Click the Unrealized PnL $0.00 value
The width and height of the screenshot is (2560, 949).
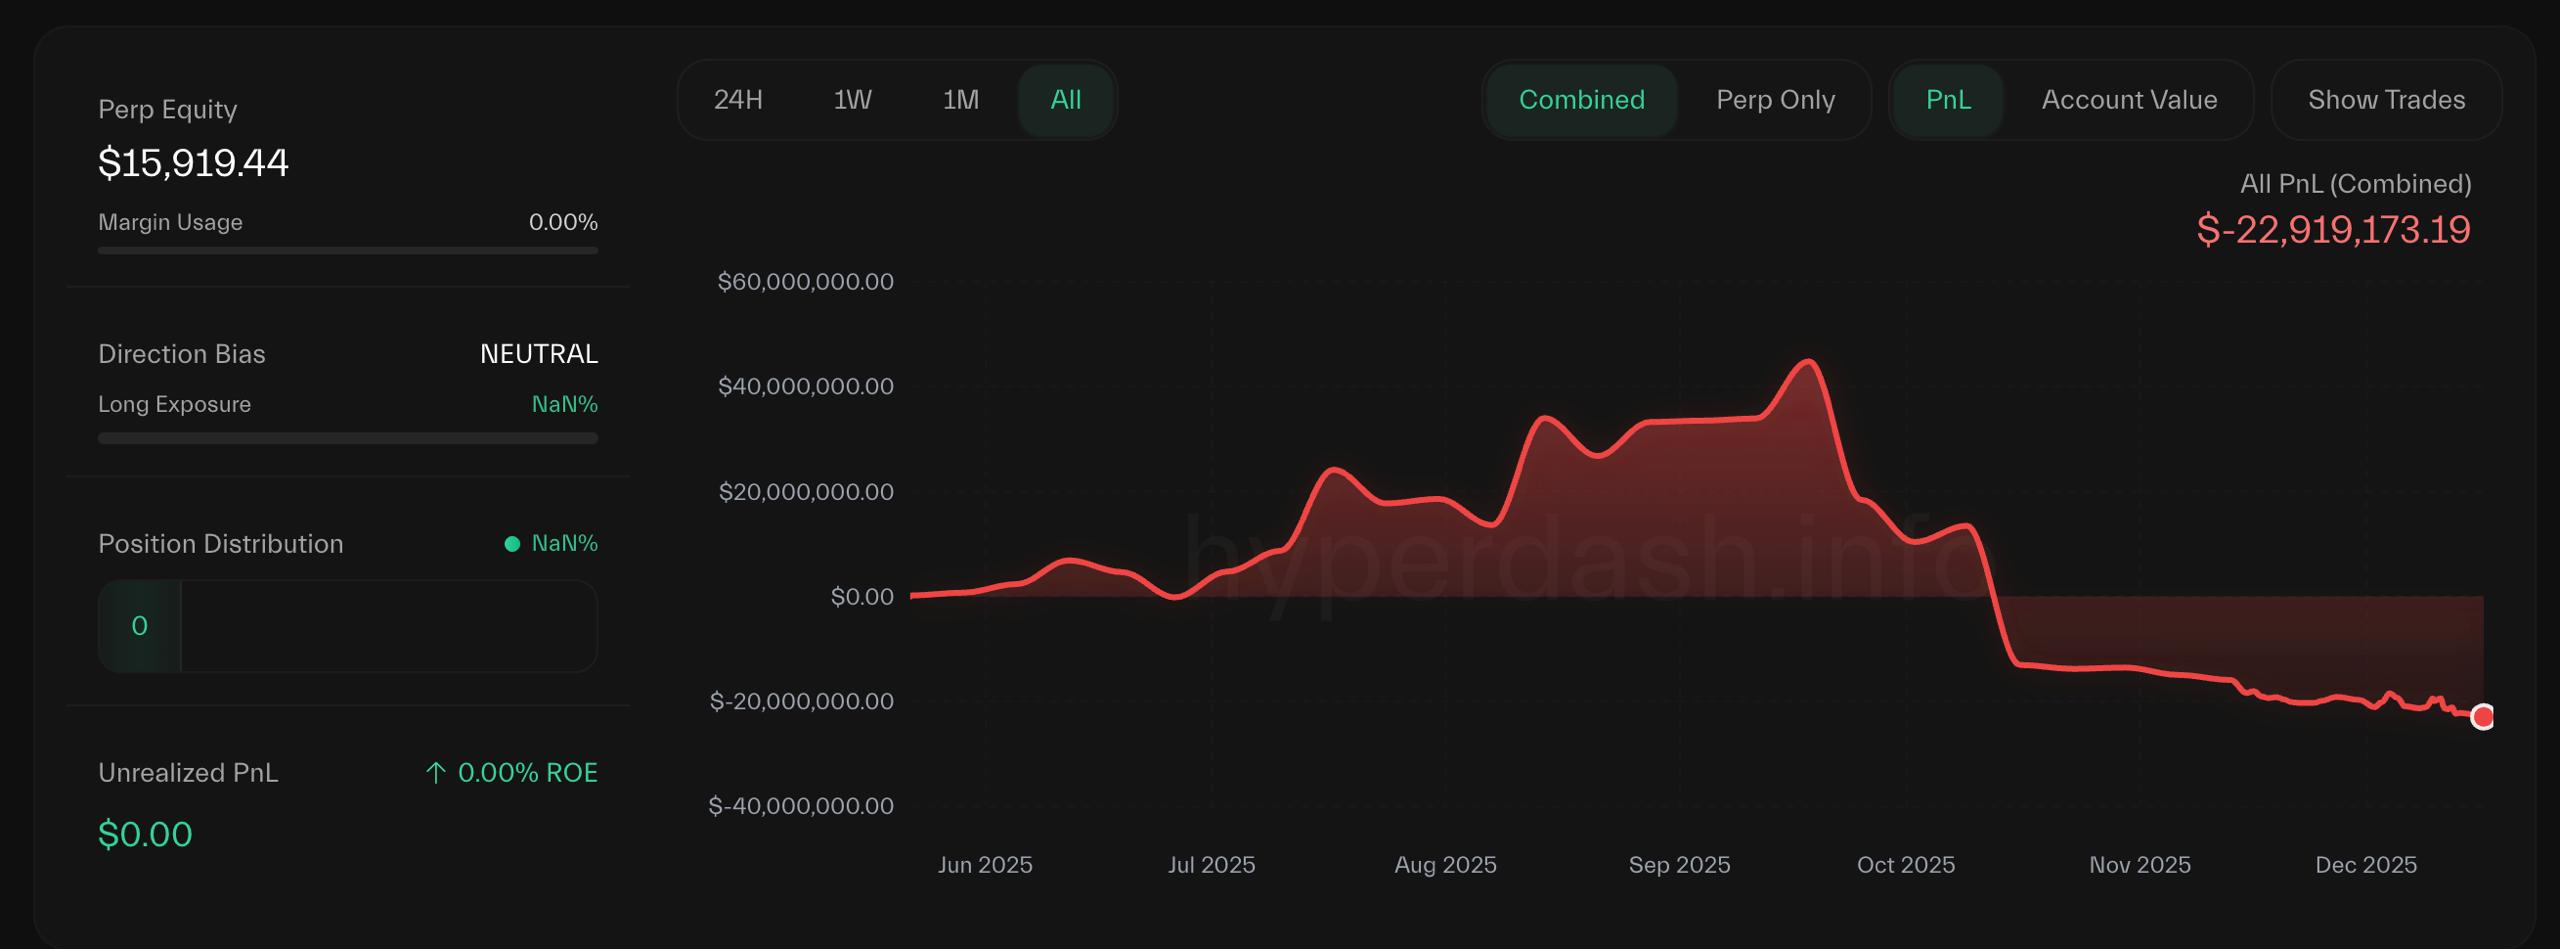coord(145,834)
